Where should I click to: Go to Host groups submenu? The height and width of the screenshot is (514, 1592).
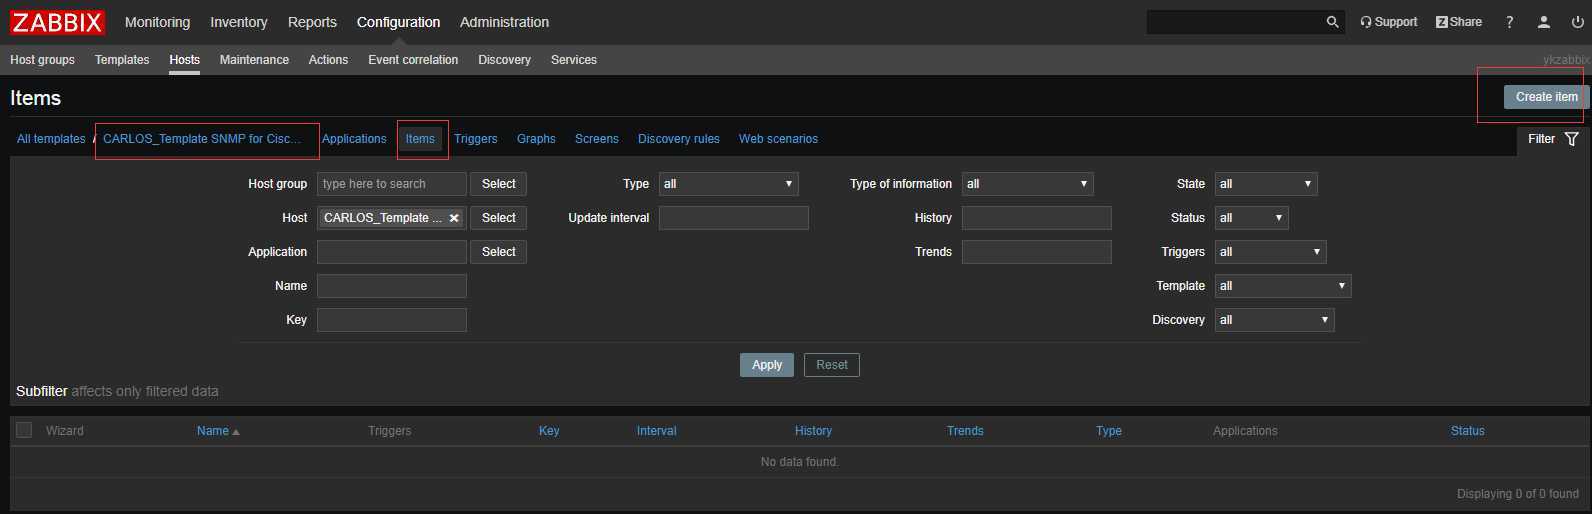(x=42, y=60)
